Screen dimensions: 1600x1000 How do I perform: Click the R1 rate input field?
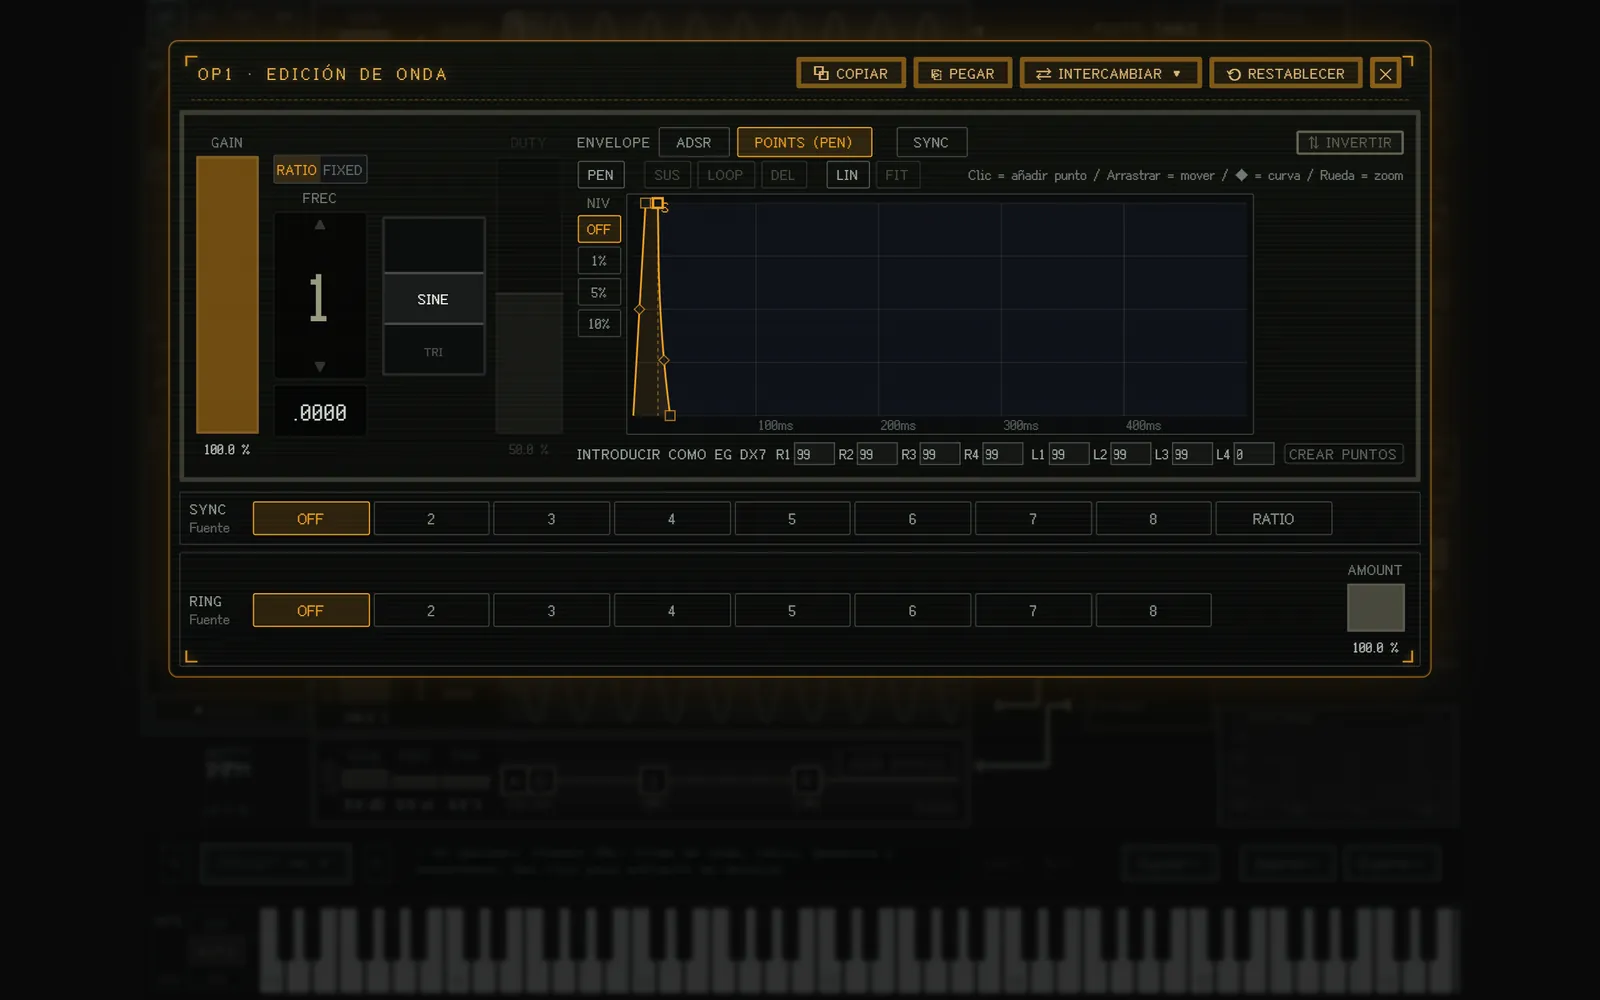pos(814,454)
